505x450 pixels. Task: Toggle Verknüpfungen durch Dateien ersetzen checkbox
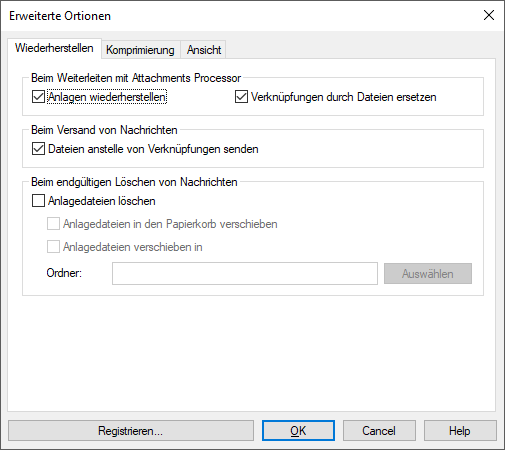241,97
